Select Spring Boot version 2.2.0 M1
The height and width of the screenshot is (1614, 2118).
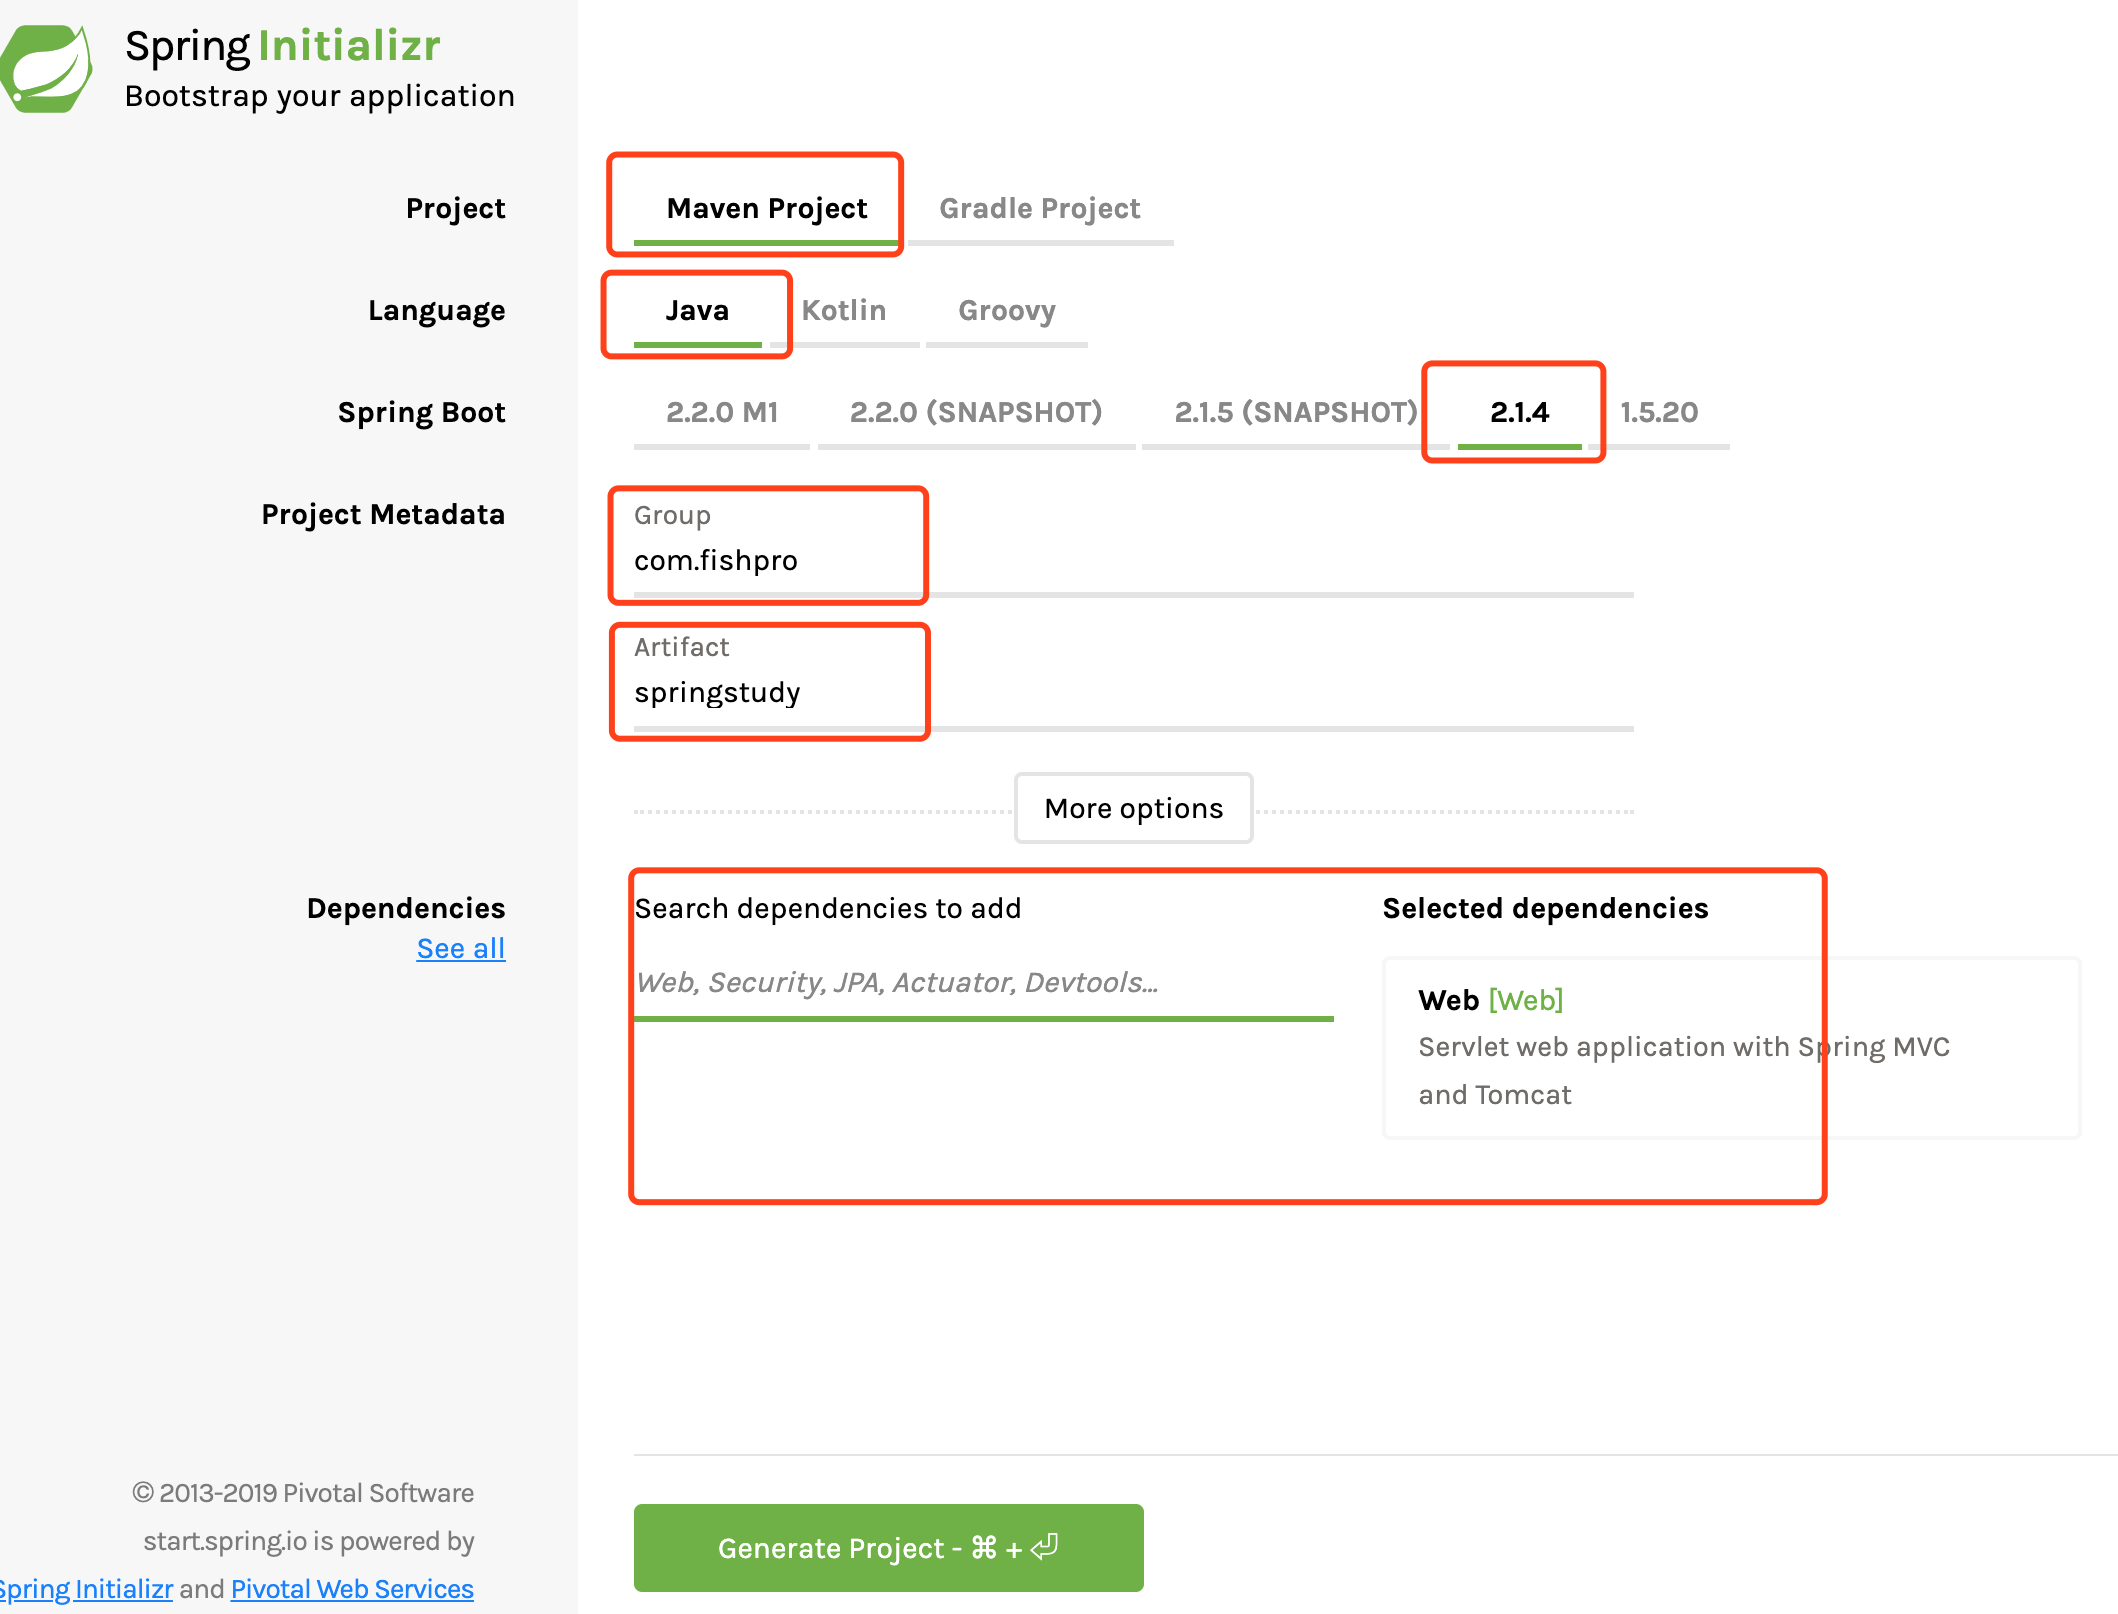722,412
